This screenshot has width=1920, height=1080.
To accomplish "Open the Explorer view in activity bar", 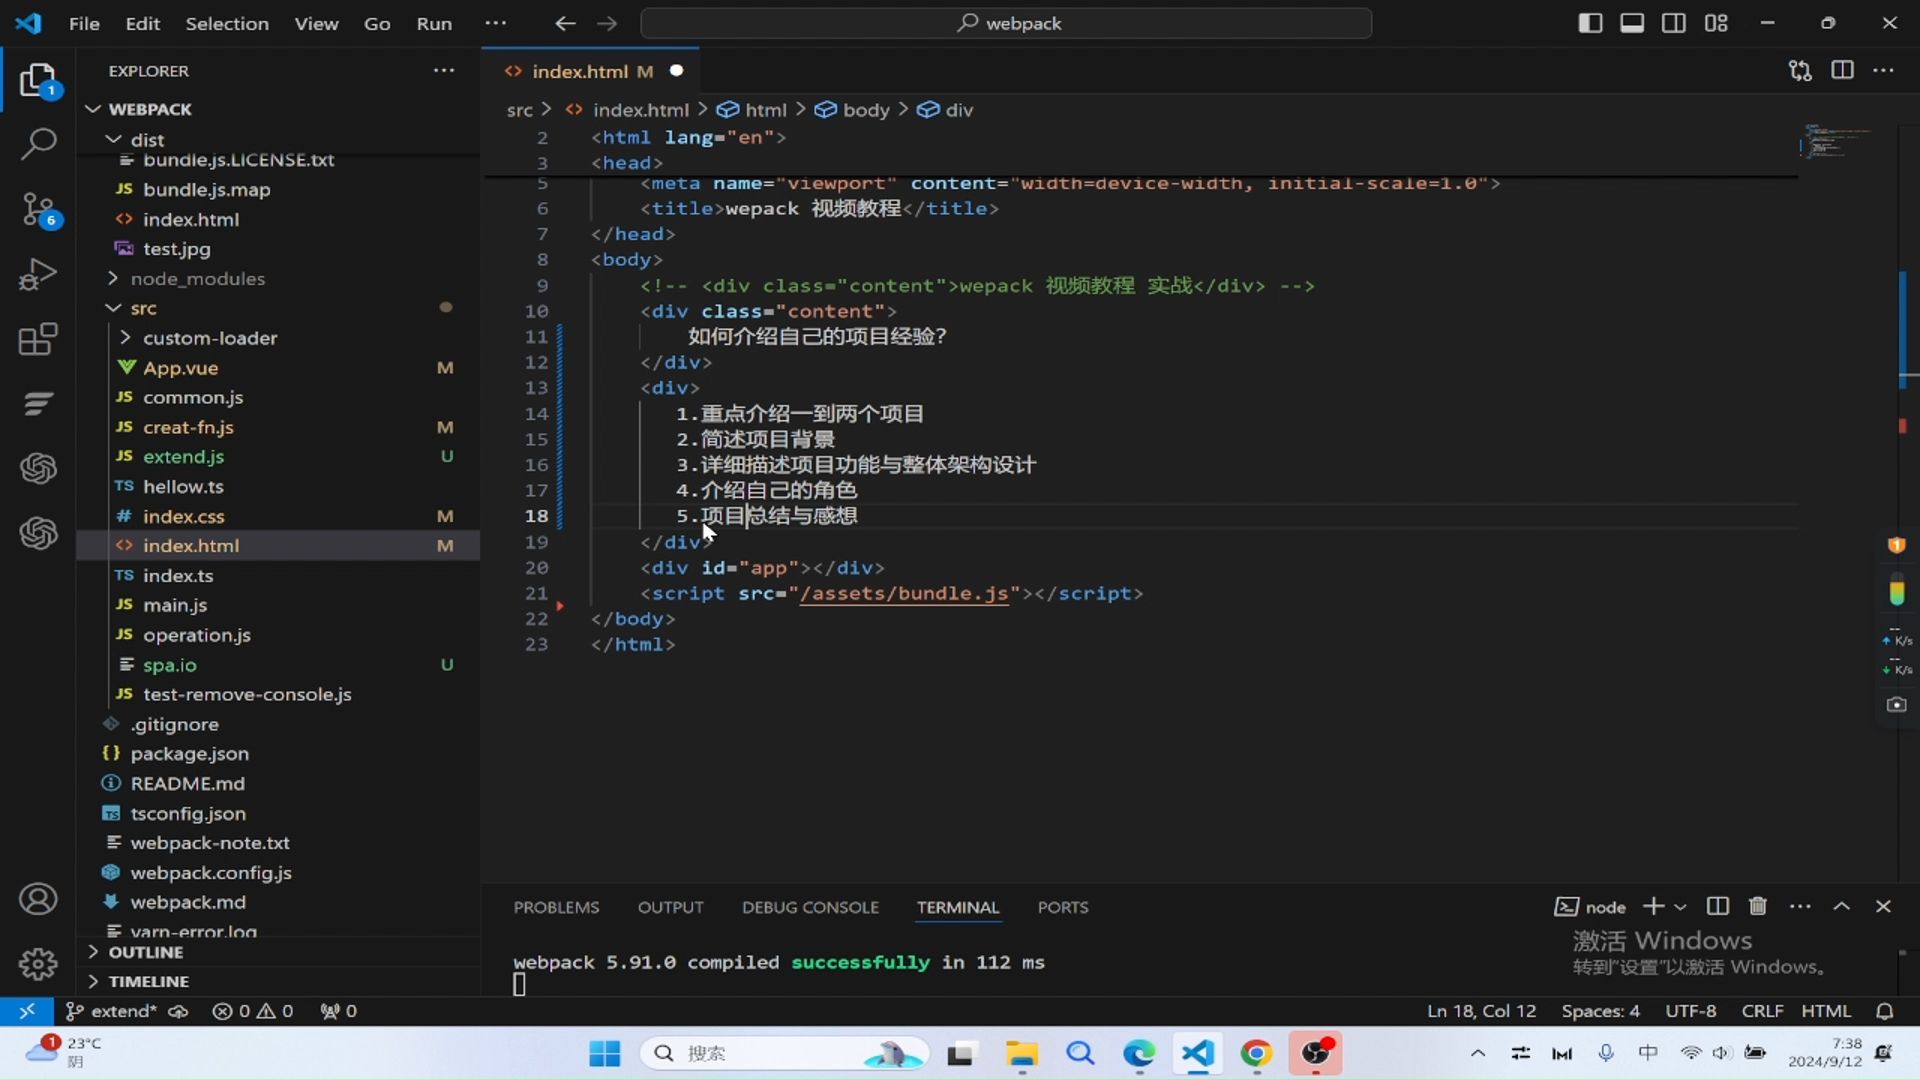I will pyautogui.click(x=38, y=81).
